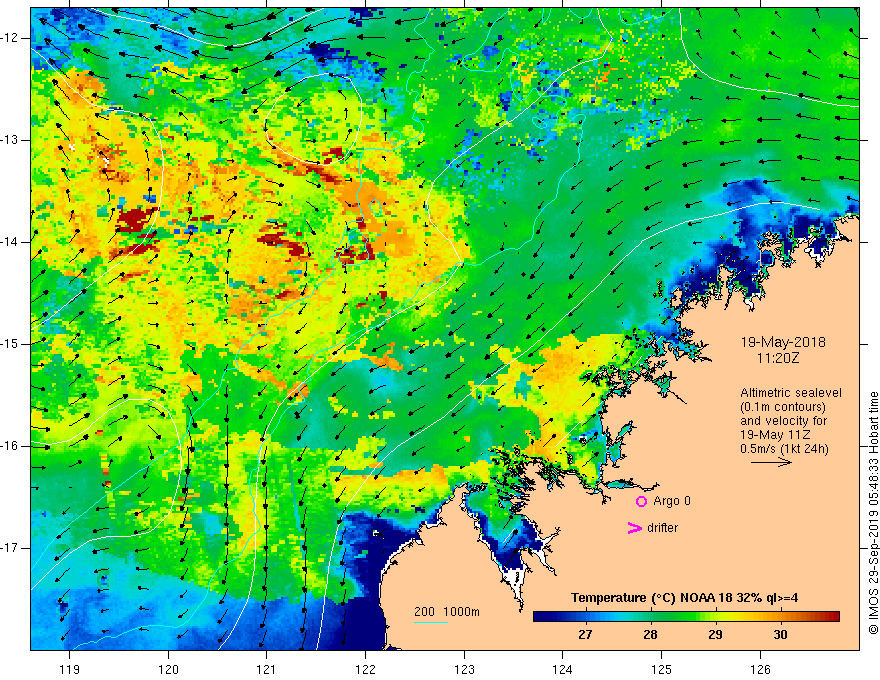Click the magenta drifter arrowhead legend marker
The width and height of the screenshot is (880, 680).
635,528
